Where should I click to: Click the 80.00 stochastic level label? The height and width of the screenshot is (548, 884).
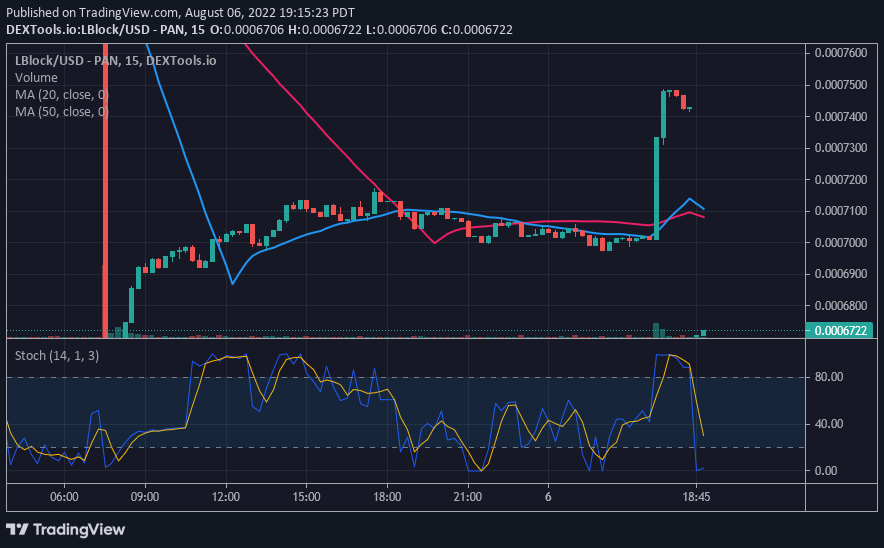(x=830, y=377)
